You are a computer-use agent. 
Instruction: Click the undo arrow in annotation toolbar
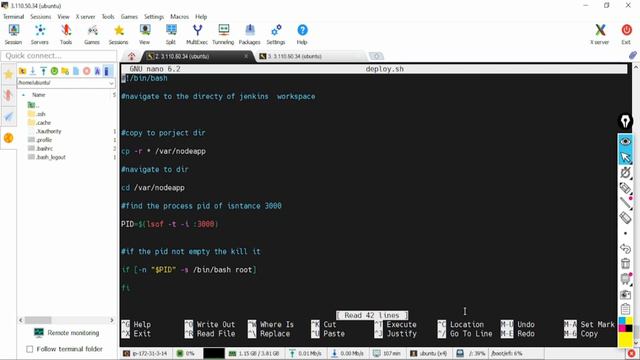[625, 248]
